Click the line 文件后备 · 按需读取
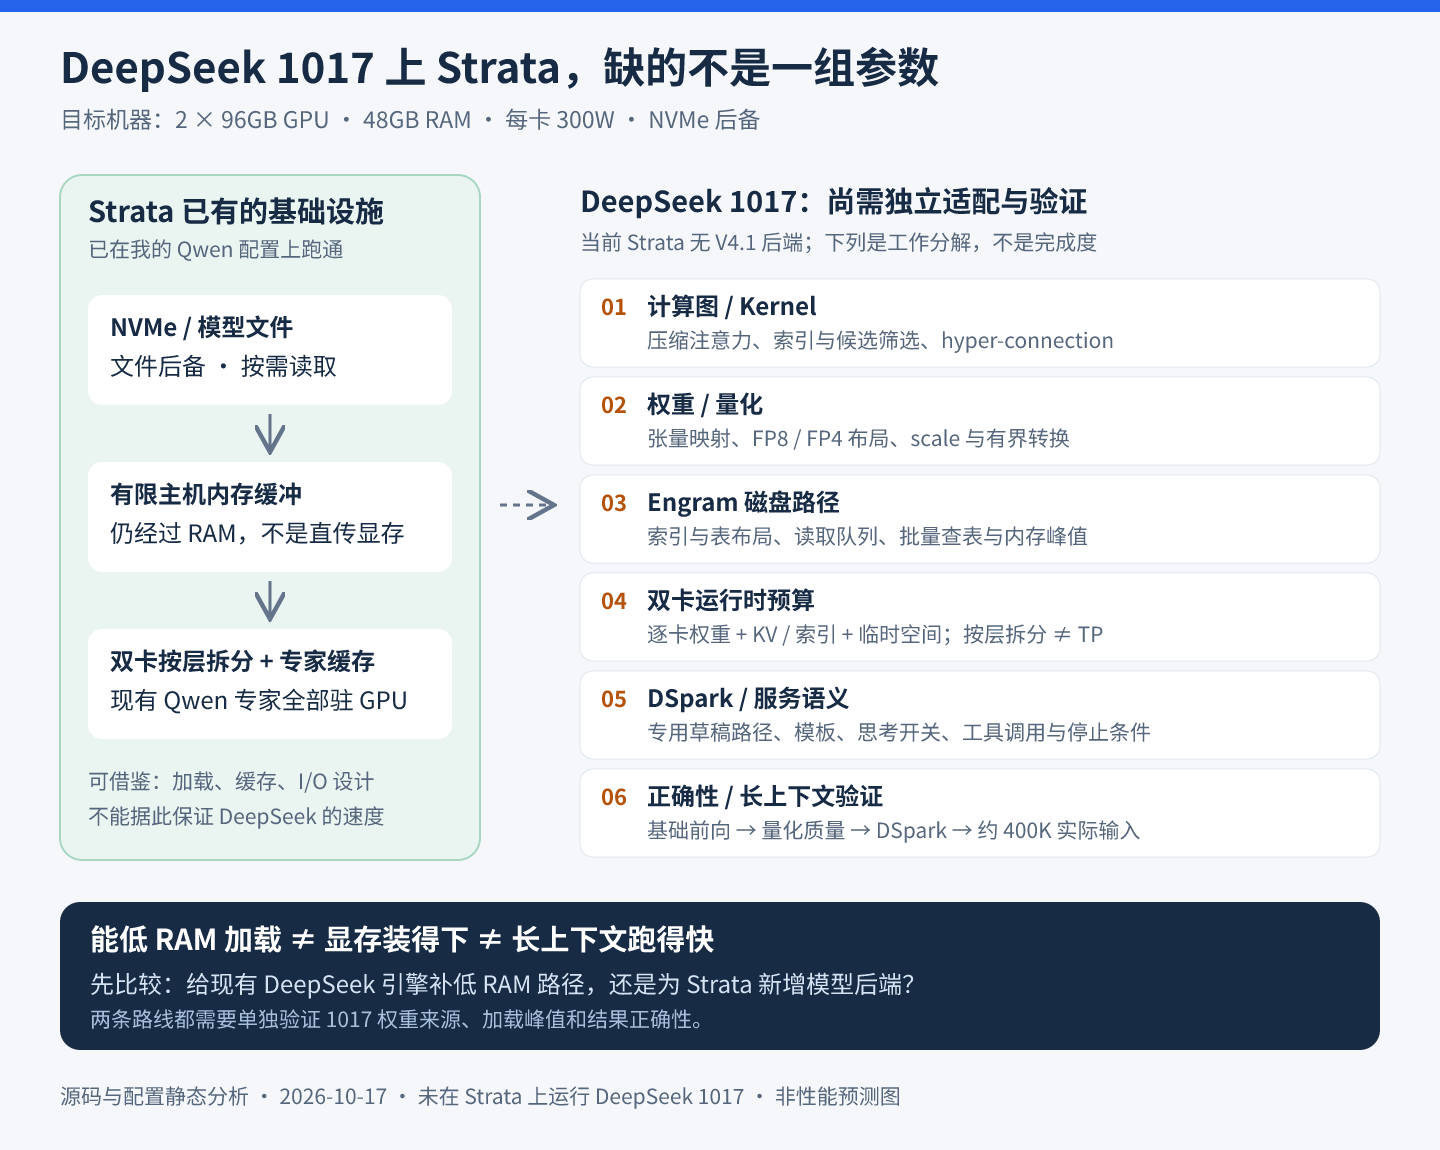The width and height of the screenshot is (1440, 1150). 223,367
